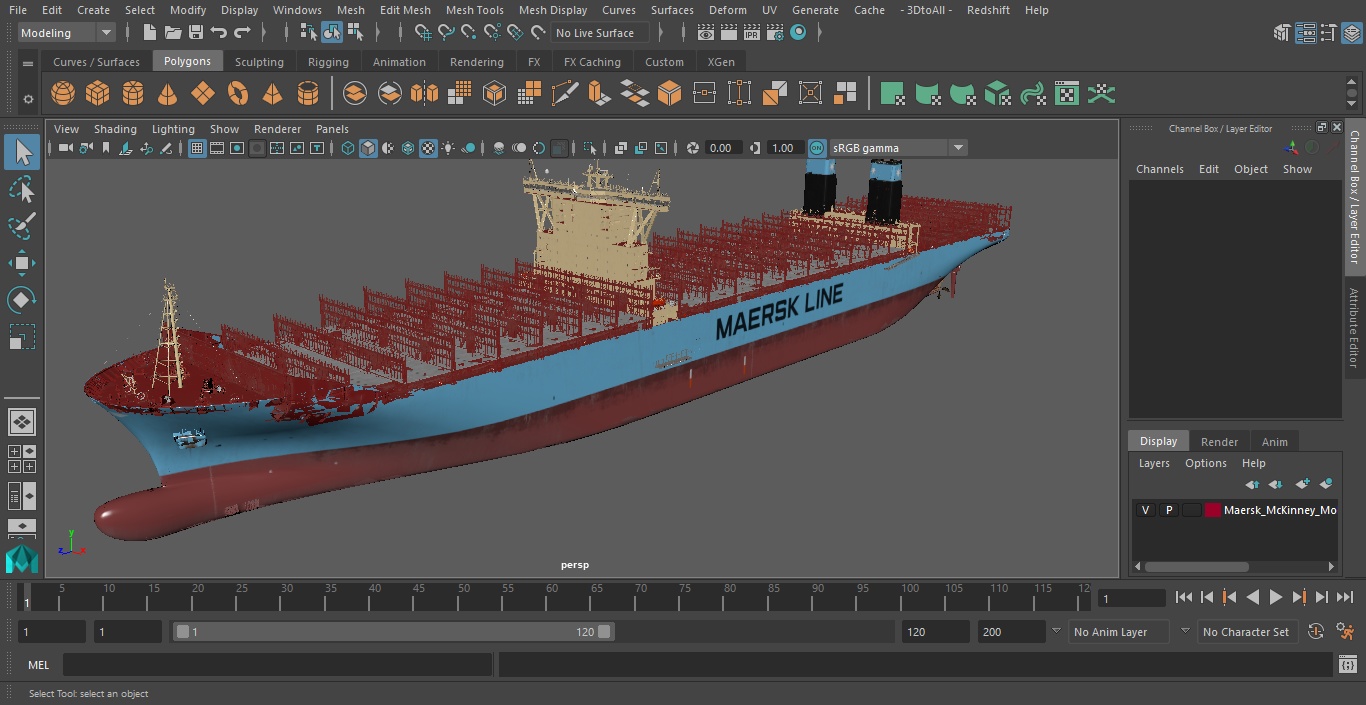Undo the last action with the toolbar arrow
Image resolution: width=1366 pixels, height=705 pixels.
219,33
